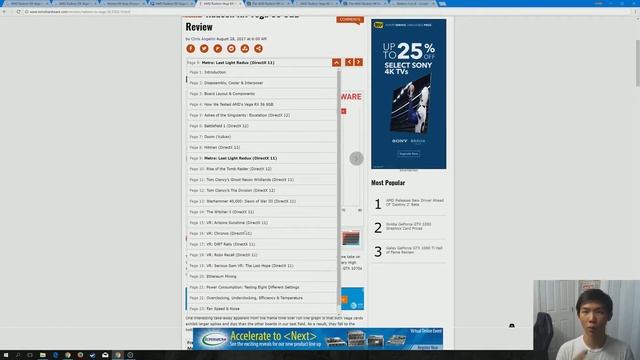Switch to the last browser tab
The width and height of the screenshot is (640, 360).
[x=413, y=3]
